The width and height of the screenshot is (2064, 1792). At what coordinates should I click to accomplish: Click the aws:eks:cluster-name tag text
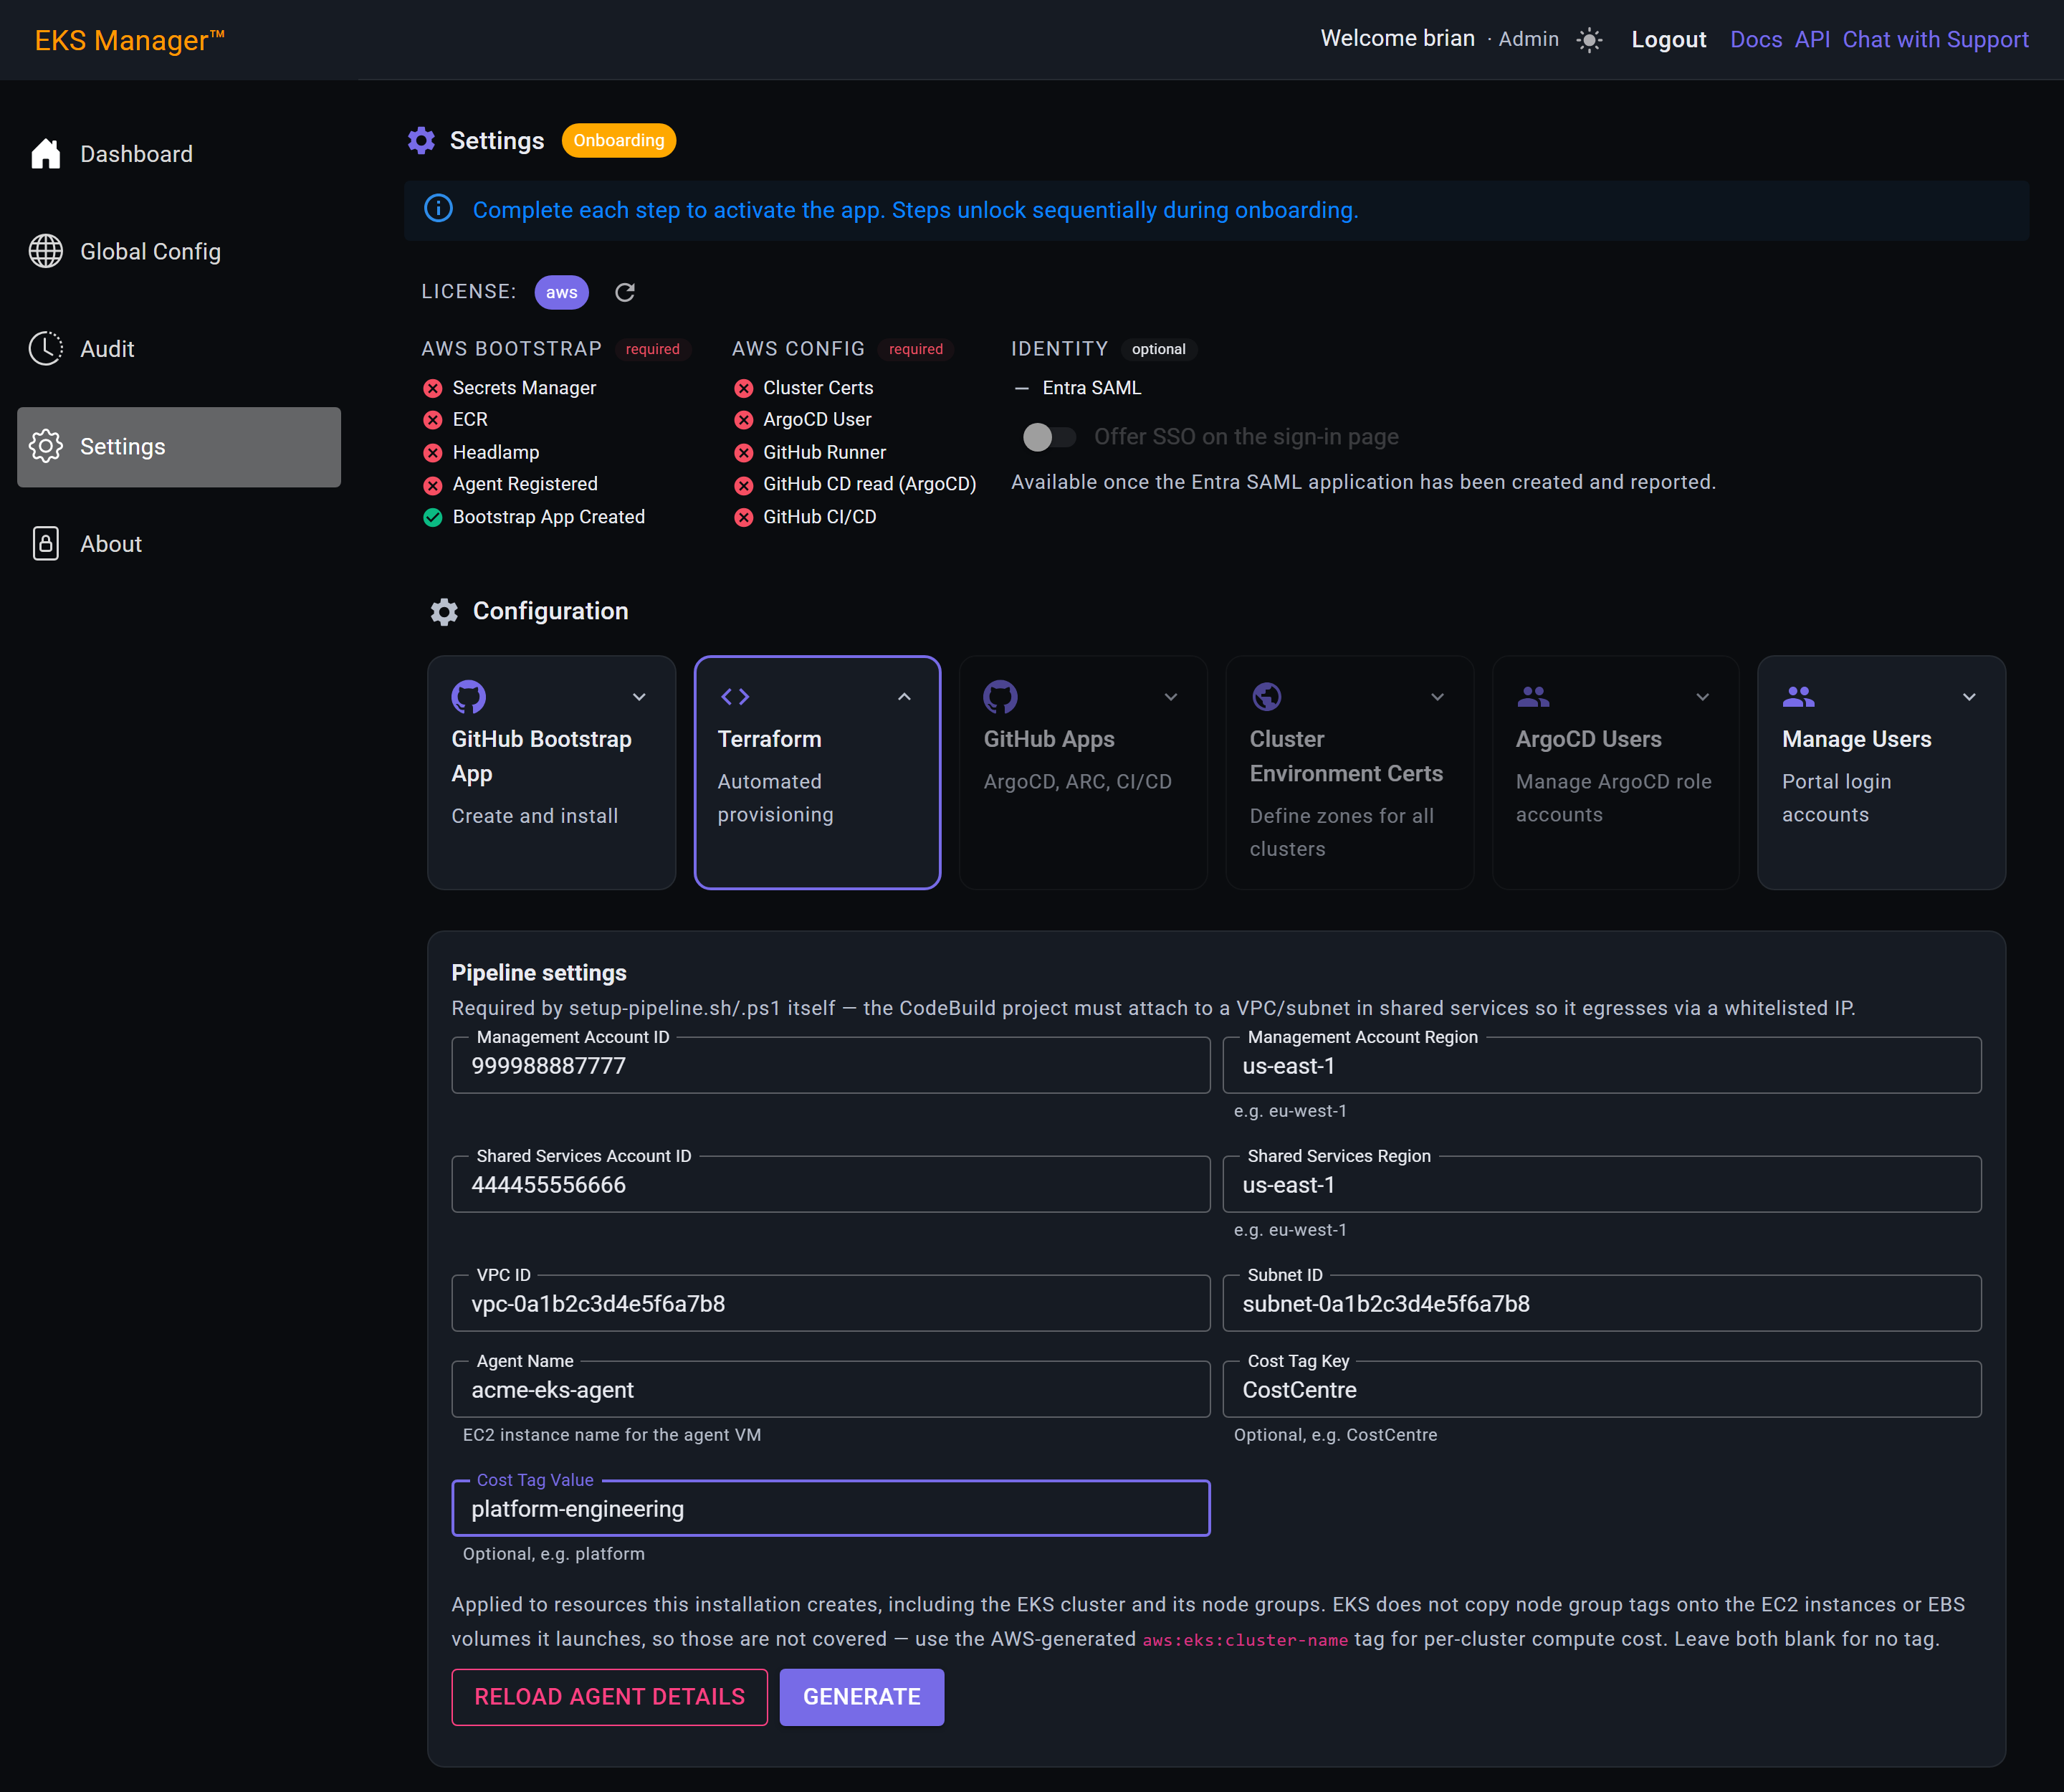(x=1245, y=1640)
